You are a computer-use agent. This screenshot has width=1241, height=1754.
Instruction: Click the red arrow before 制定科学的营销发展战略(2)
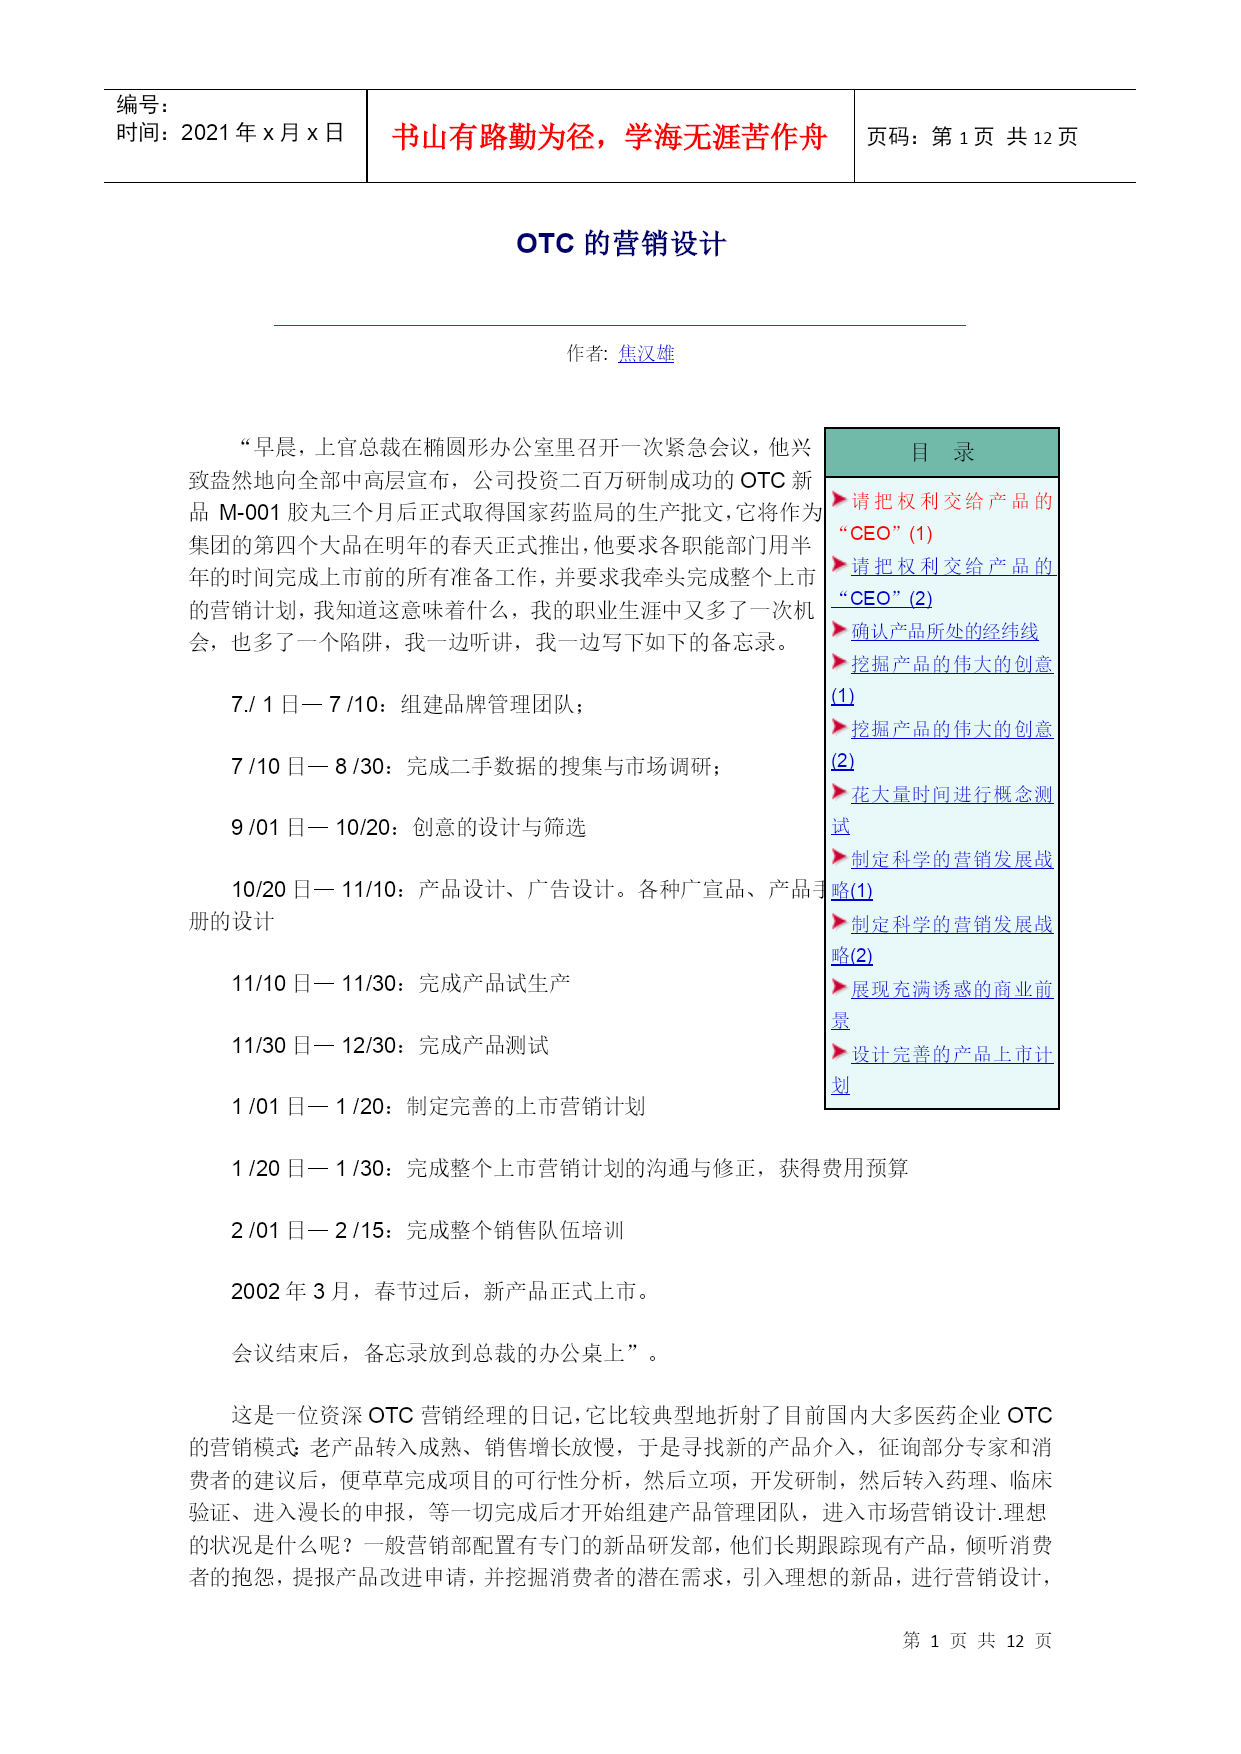click(x=839, y=922)
